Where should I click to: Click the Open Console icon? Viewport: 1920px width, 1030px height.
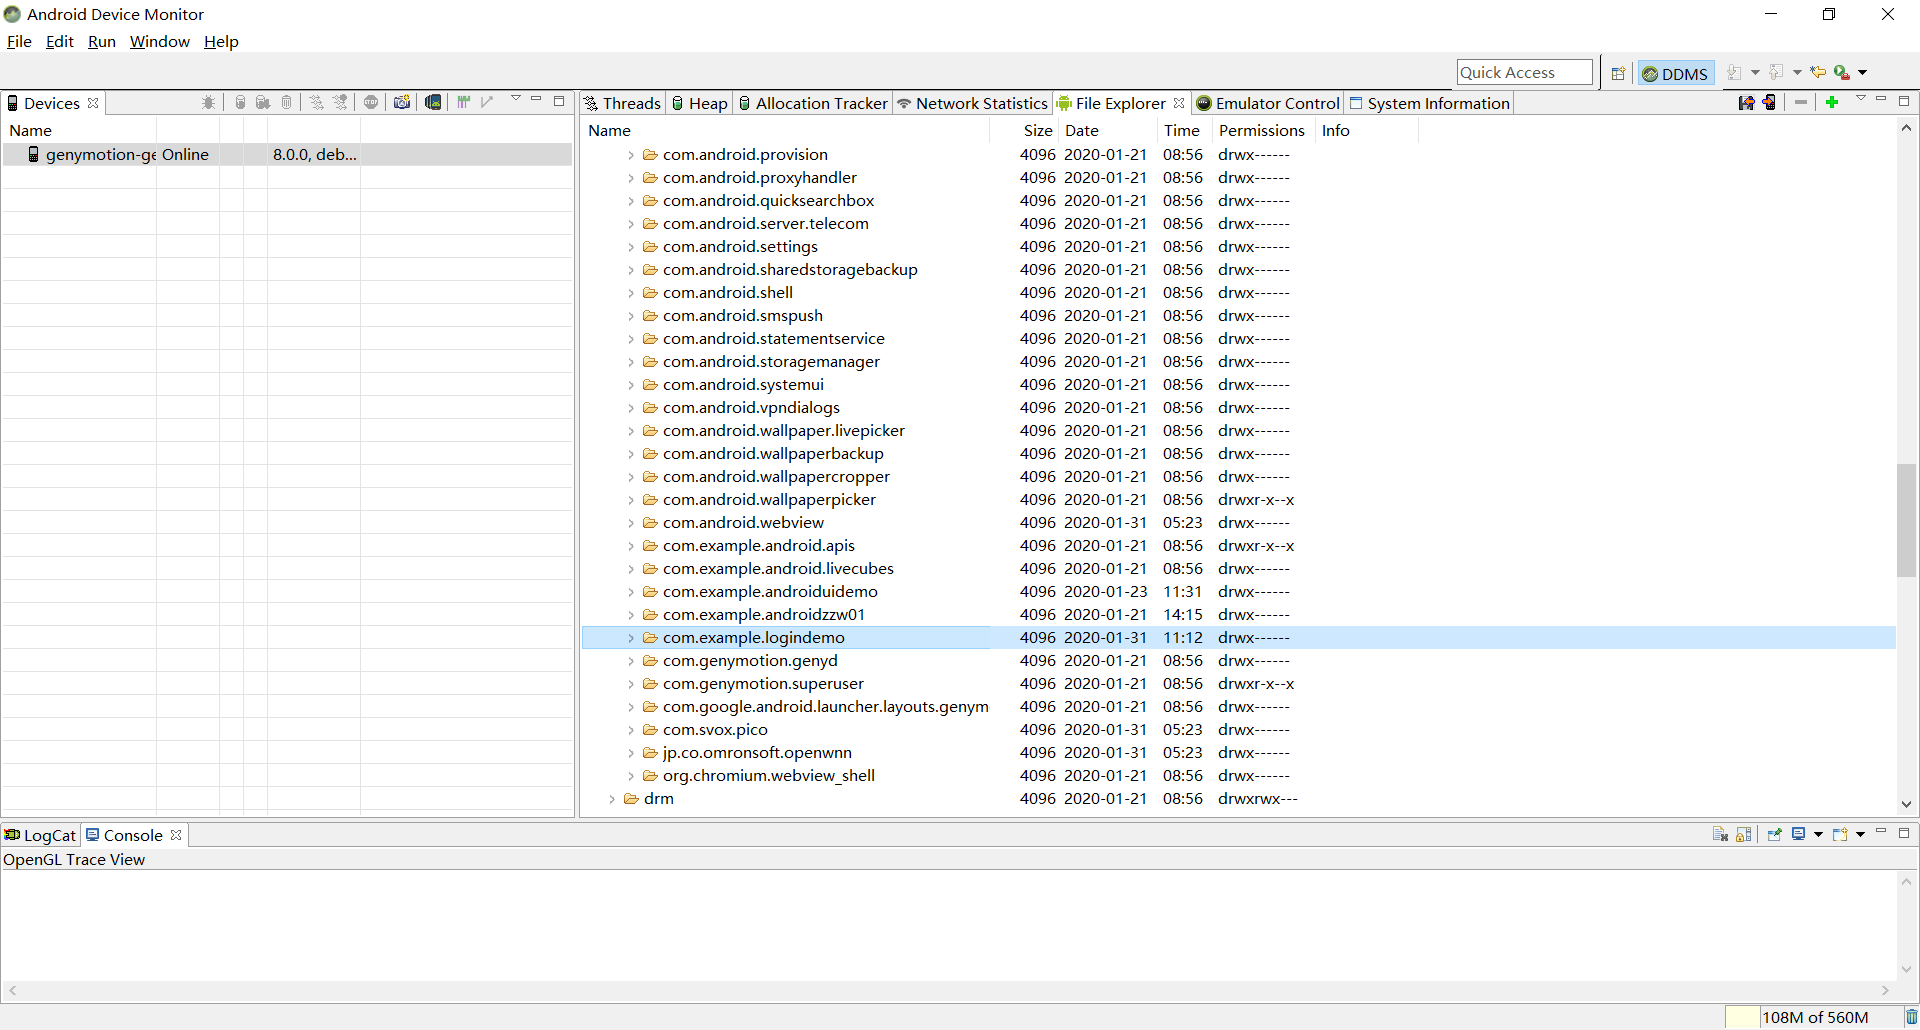pyautogui.click(x=1840, y=834)
